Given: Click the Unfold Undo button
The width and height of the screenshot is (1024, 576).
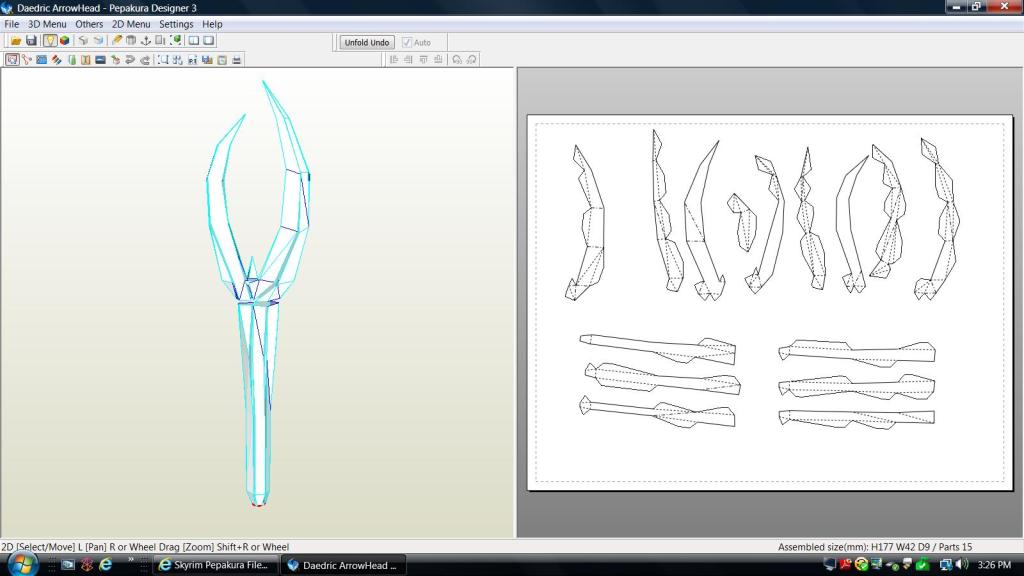Looking at the screenshot, I should coord(367,42).
